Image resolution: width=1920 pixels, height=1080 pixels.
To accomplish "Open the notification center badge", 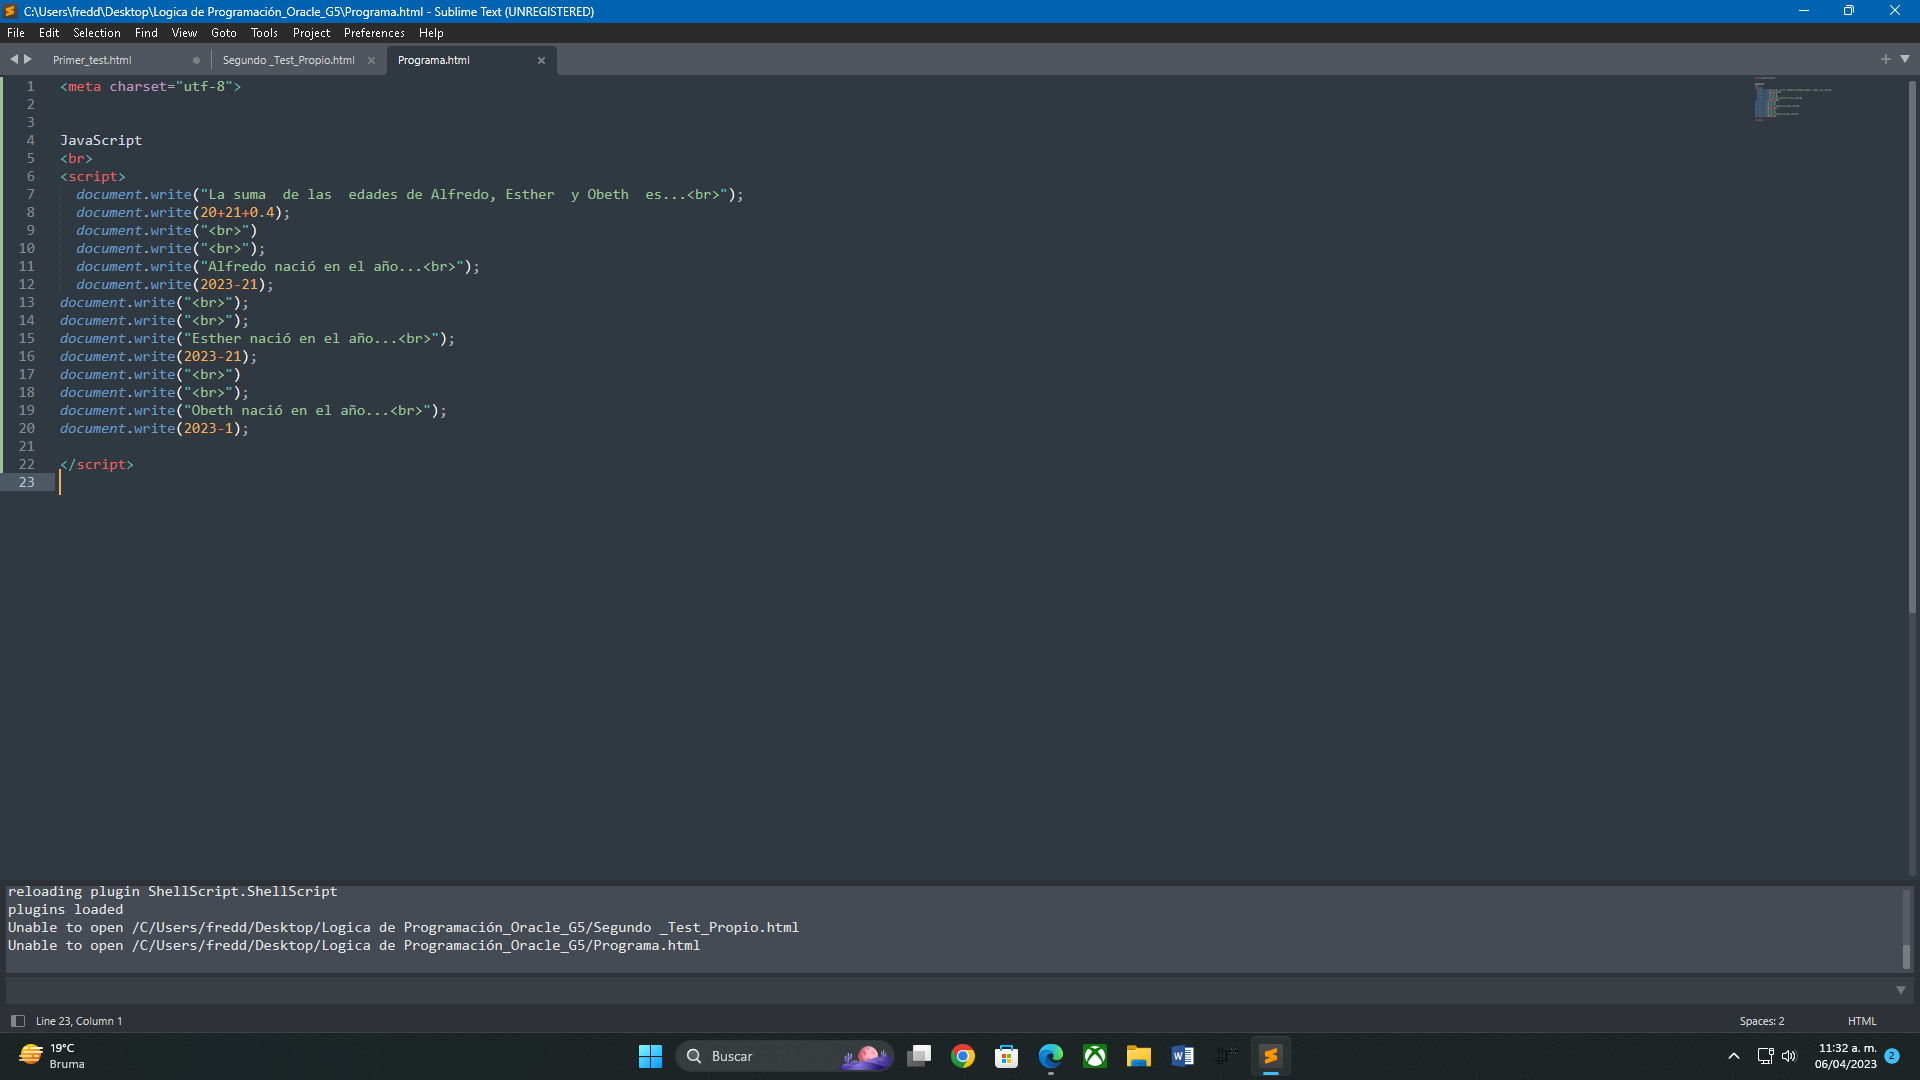I will click(1892, 1056).
